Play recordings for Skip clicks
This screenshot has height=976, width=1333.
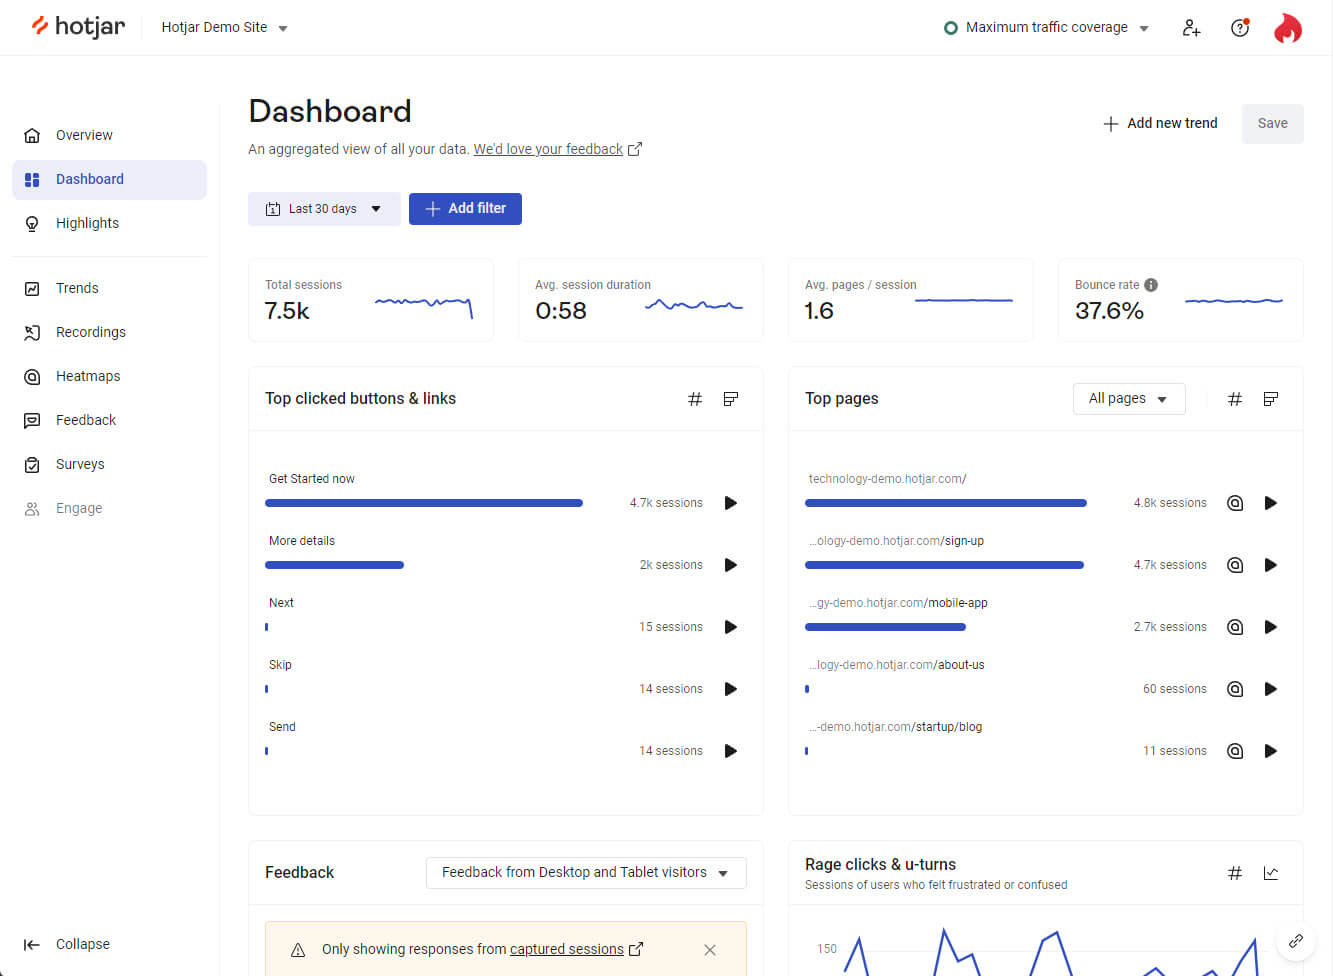point(731,689)
